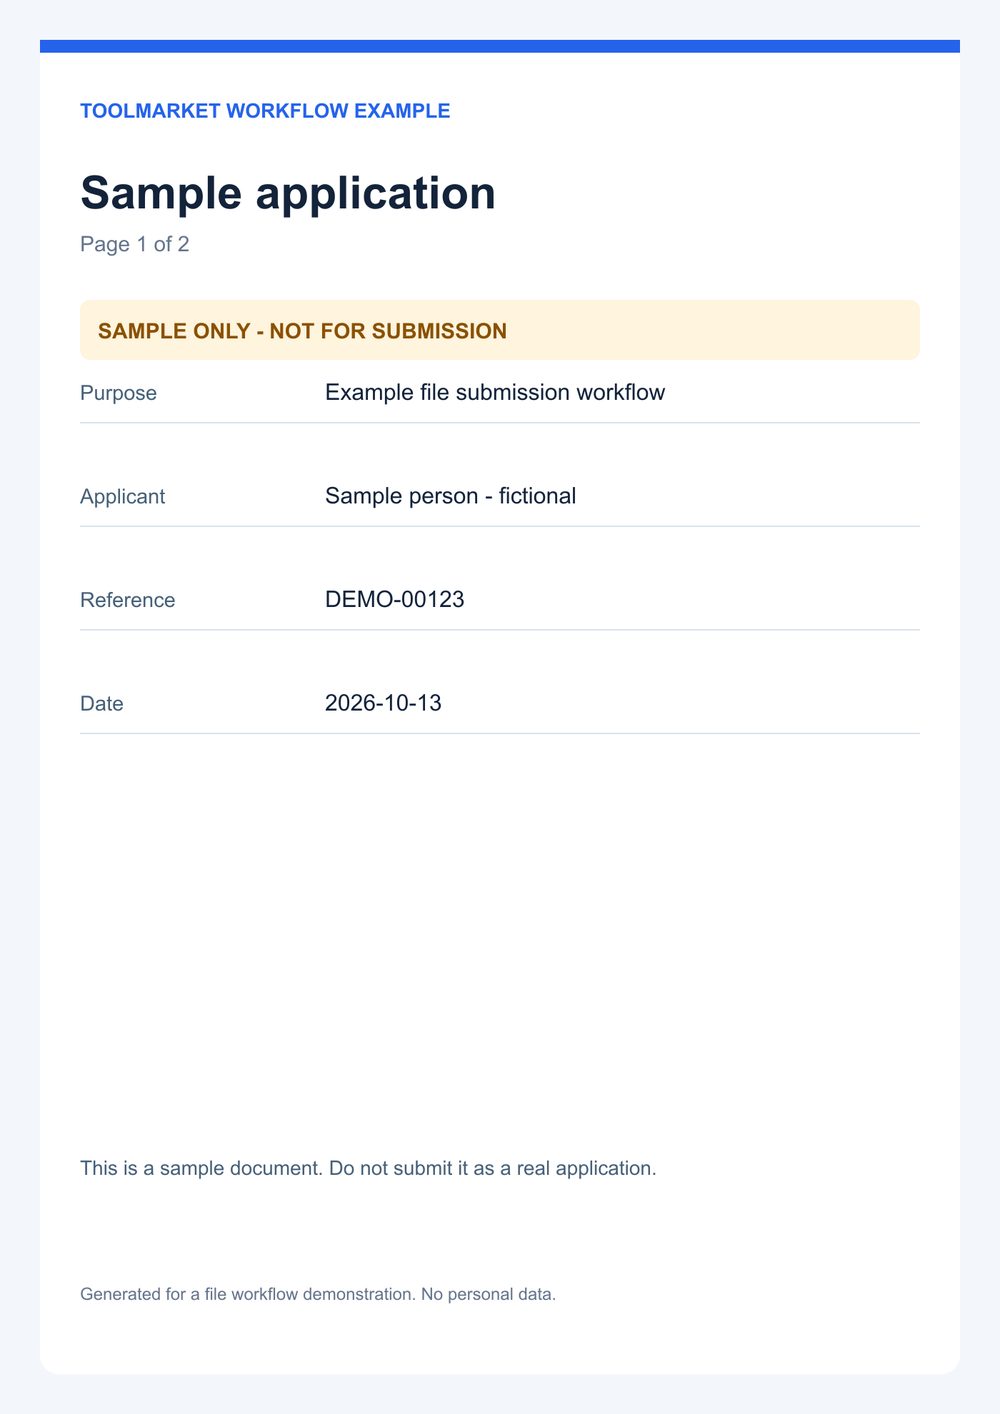Click the word application in the title

pyautogui.click(x=376, y=193)
